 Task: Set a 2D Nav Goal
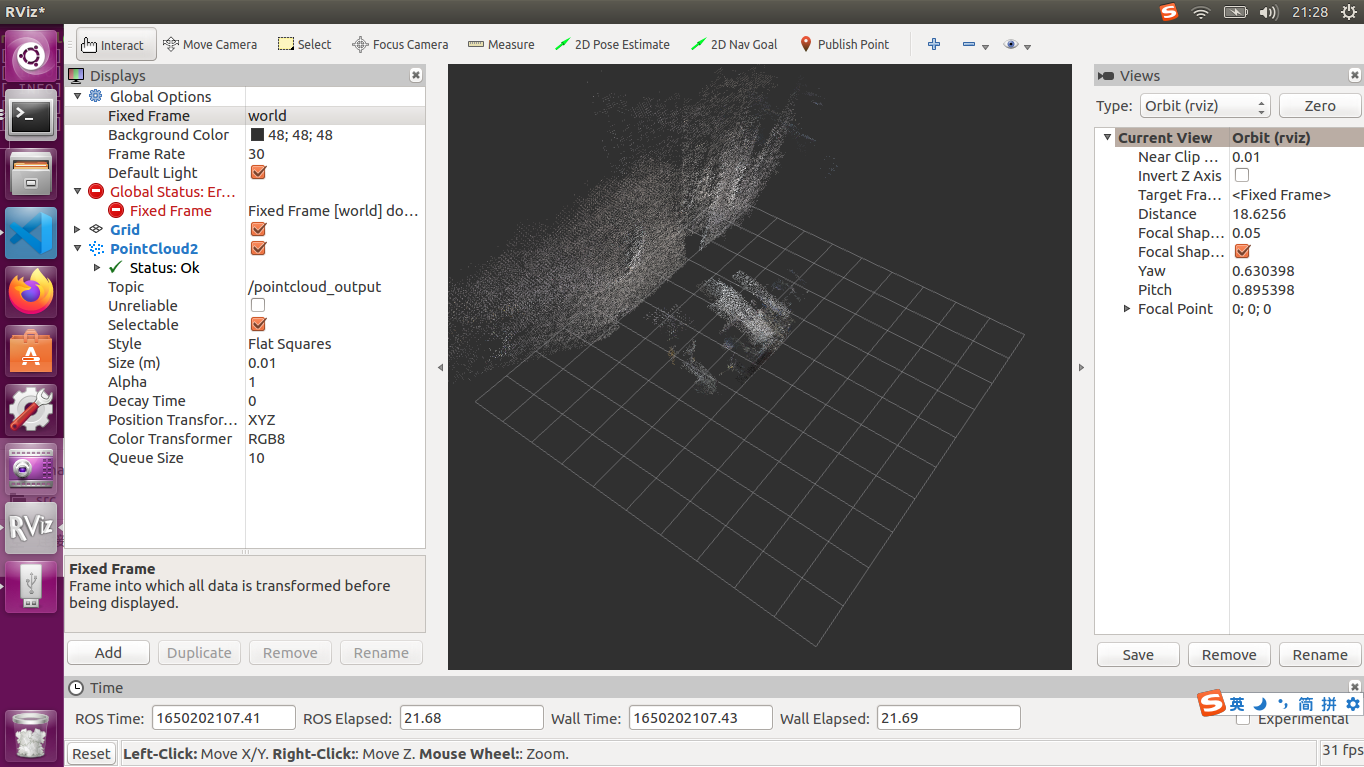tap(734, 44)
